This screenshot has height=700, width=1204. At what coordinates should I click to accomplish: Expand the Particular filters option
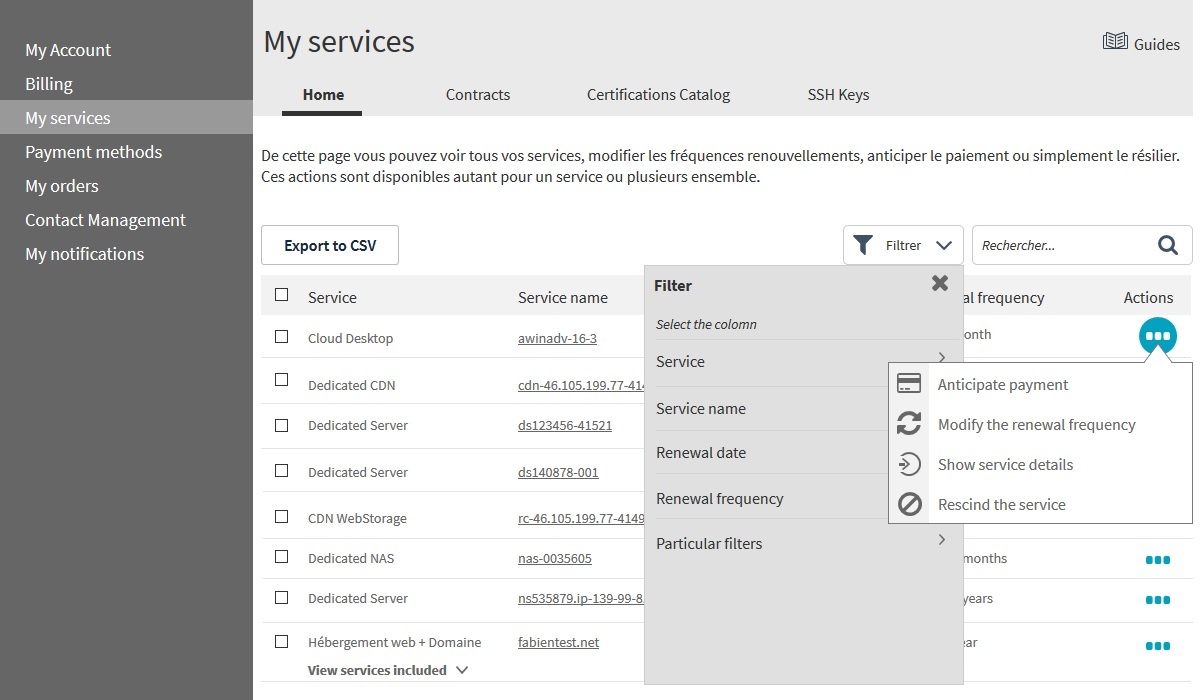[x=799, y=543]
